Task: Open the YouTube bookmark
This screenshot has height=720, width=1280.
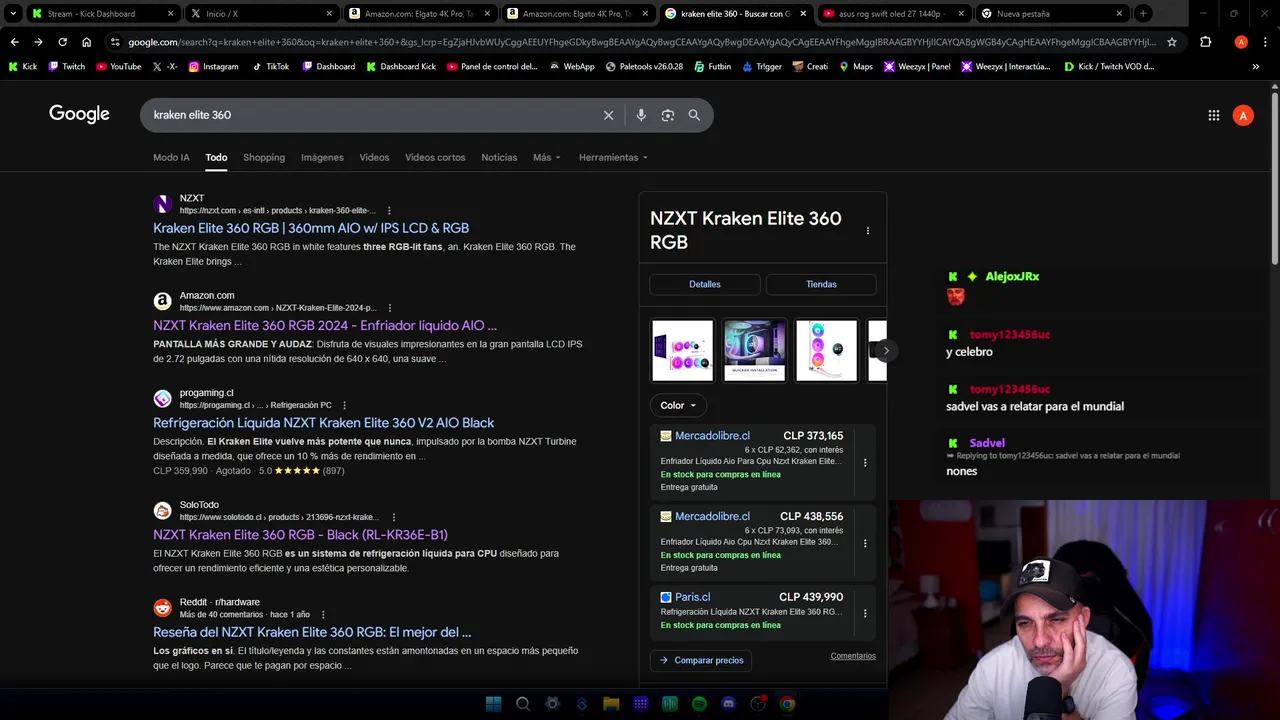Action: pyautogui.click(x=118, y=66)
